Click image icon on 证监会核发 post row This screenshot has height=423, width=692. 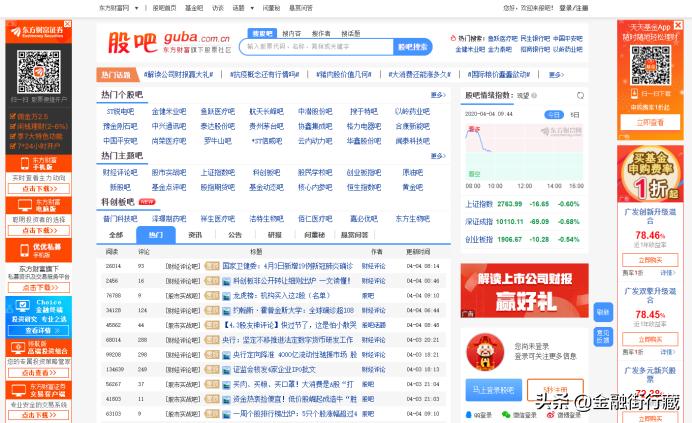point(226,370)
